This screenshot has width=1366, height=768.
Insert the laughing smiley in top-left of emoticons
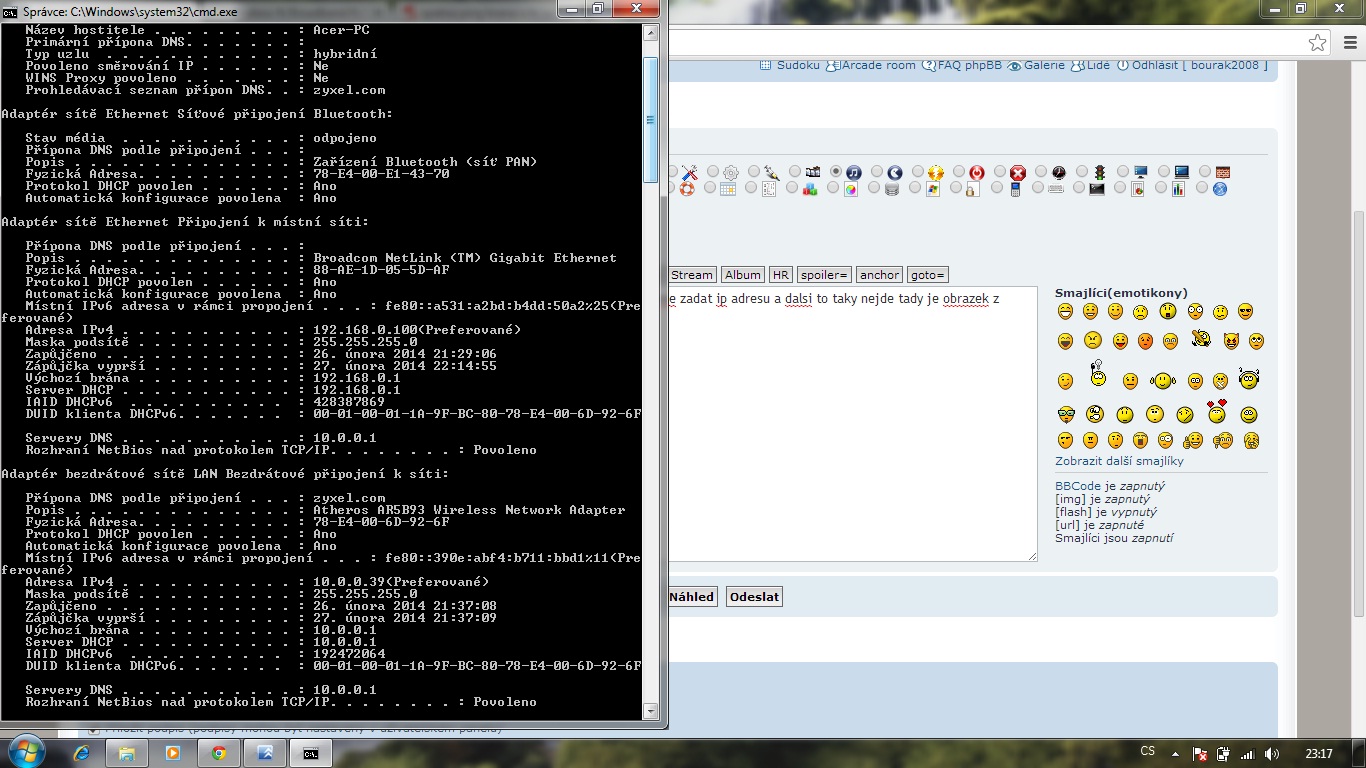tap(1065, 312)
